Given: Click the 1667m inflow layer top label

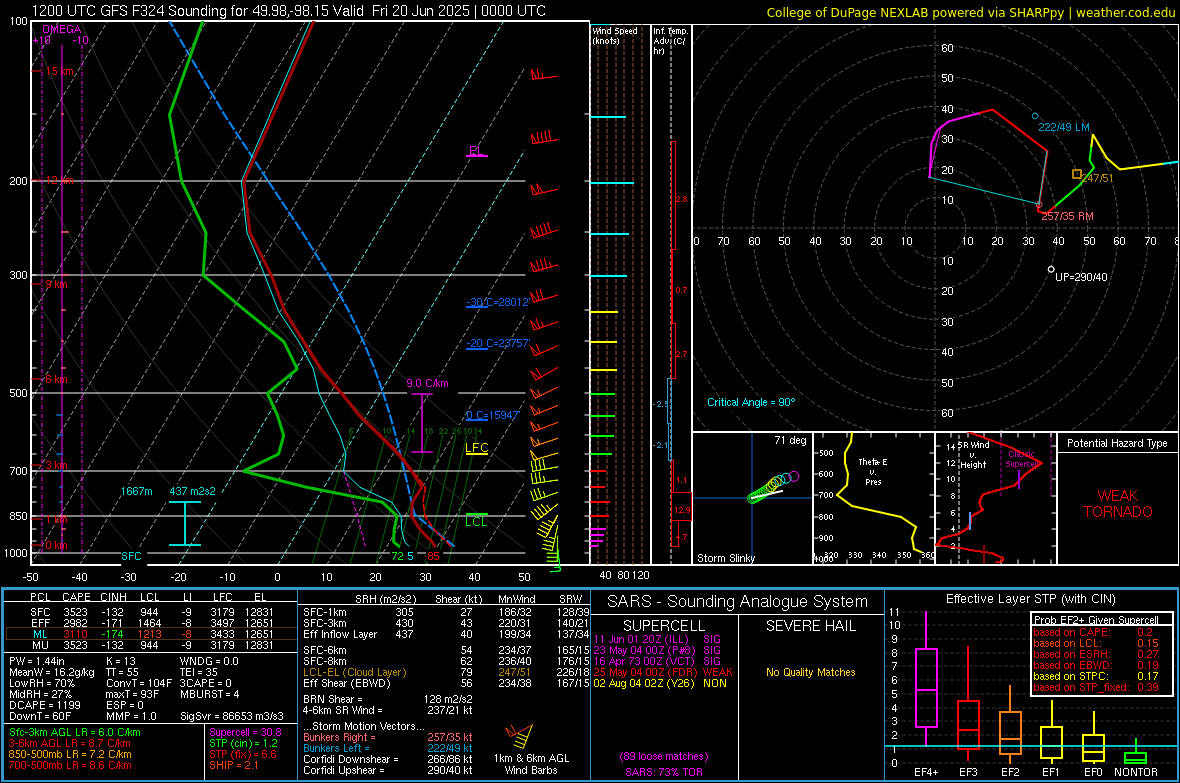Looking at the screenshot, I should click(137, 491).
